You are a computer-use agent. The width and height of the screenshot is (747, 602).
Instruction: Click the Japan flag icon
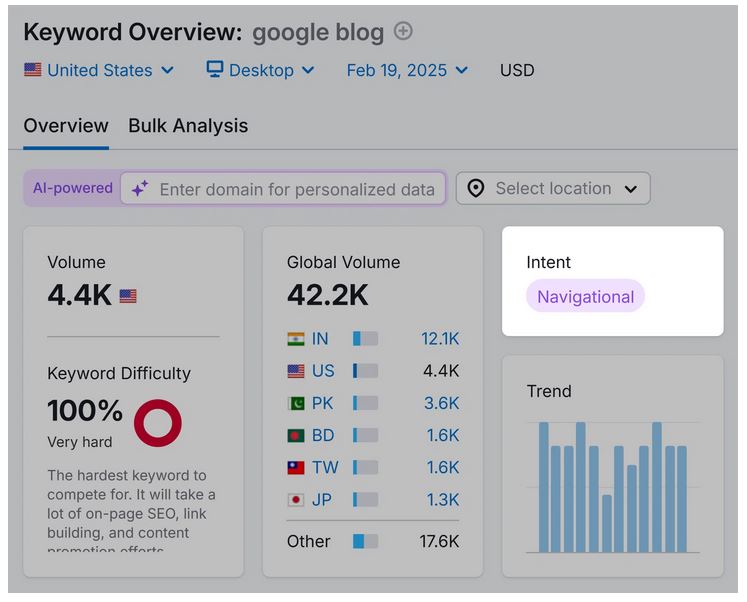pos(296,500)
